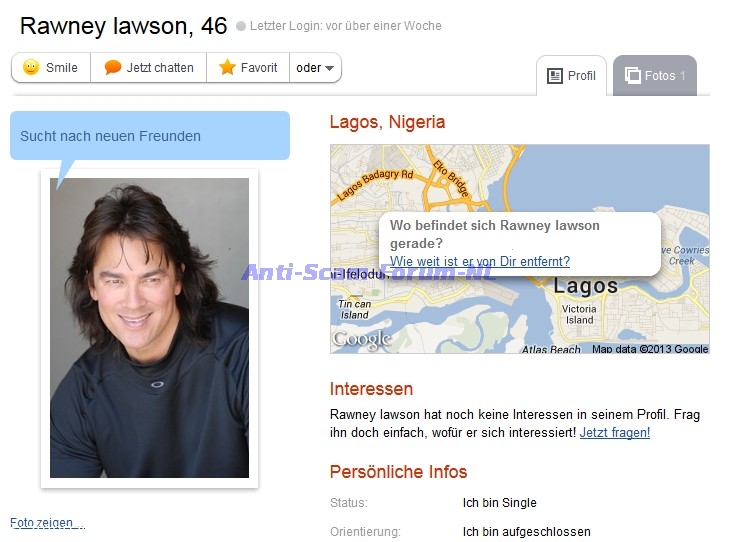Add profile as Favorit
The image size is (733, 542).
coord(248,68)
